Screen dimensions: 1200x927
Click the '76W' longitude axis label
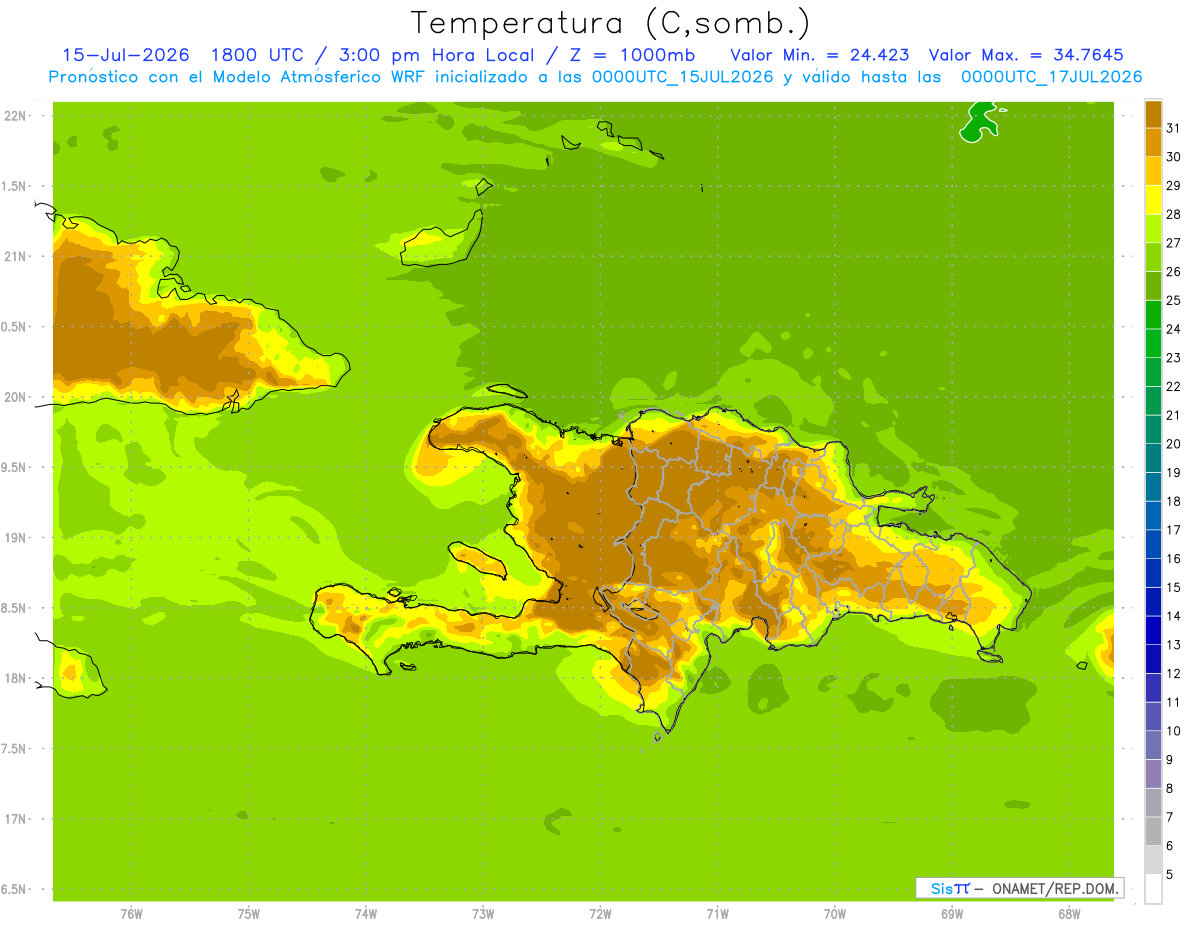pyautogui.click(x=131, y=914)
